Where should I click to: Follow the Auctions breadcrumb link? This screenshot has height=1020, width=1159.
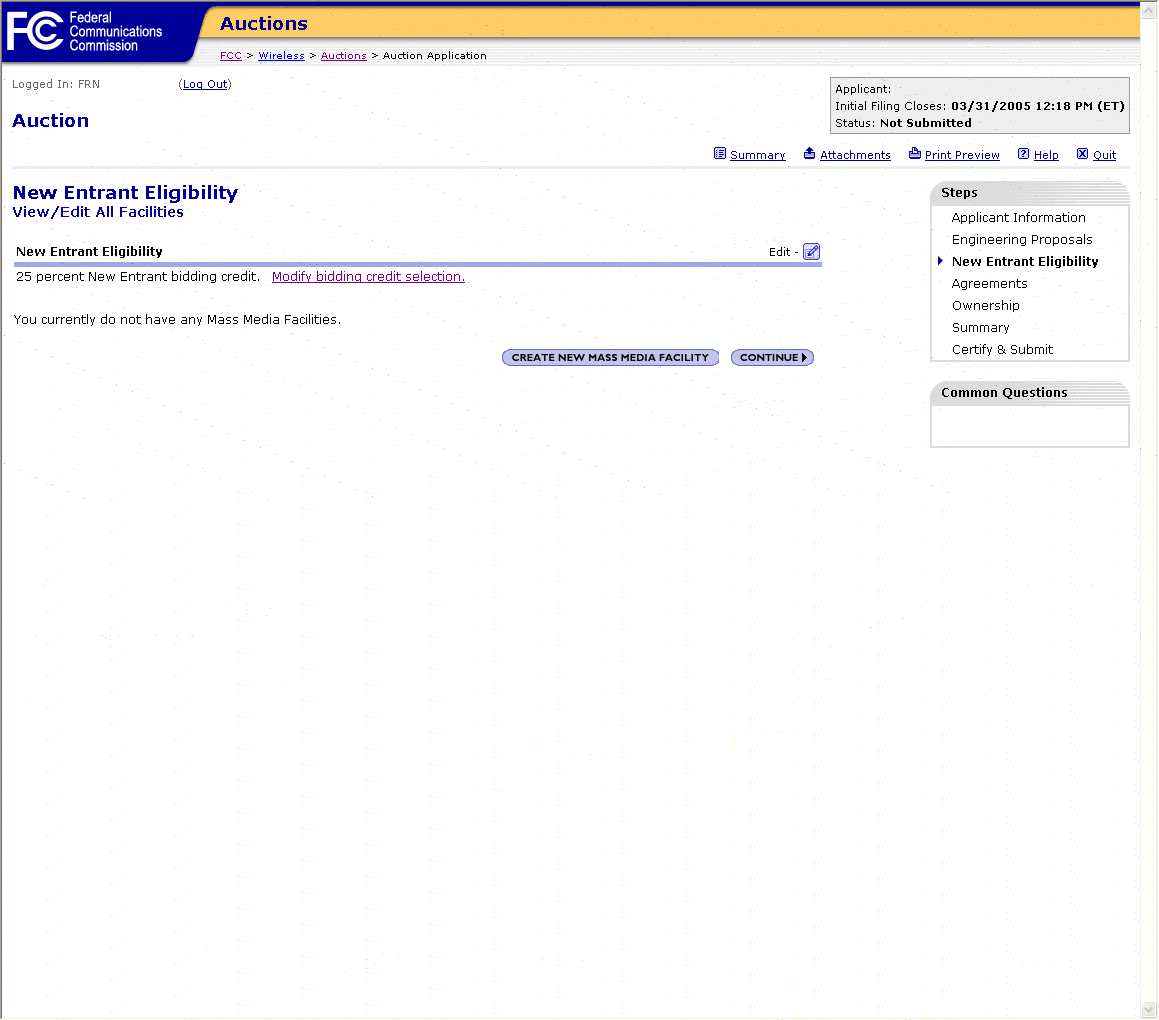click(x=343, y=55)
